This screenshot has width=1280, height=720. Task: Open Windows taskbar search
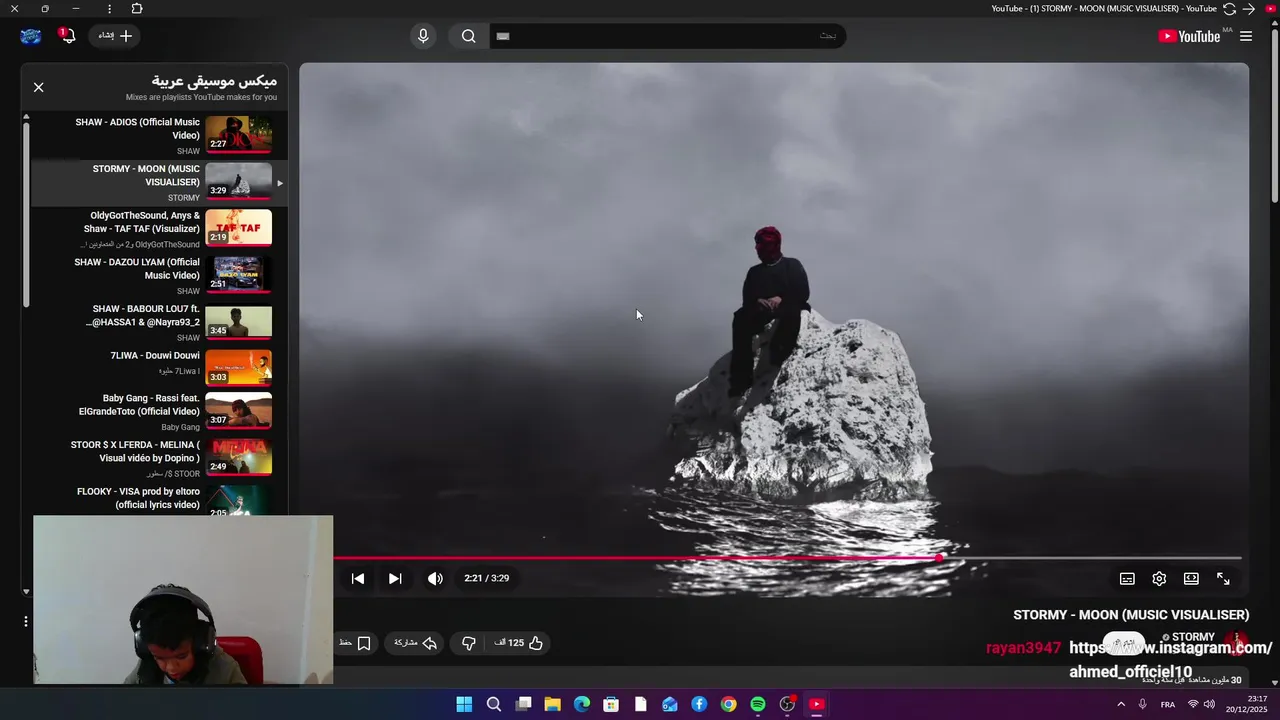tap(494, 704)
